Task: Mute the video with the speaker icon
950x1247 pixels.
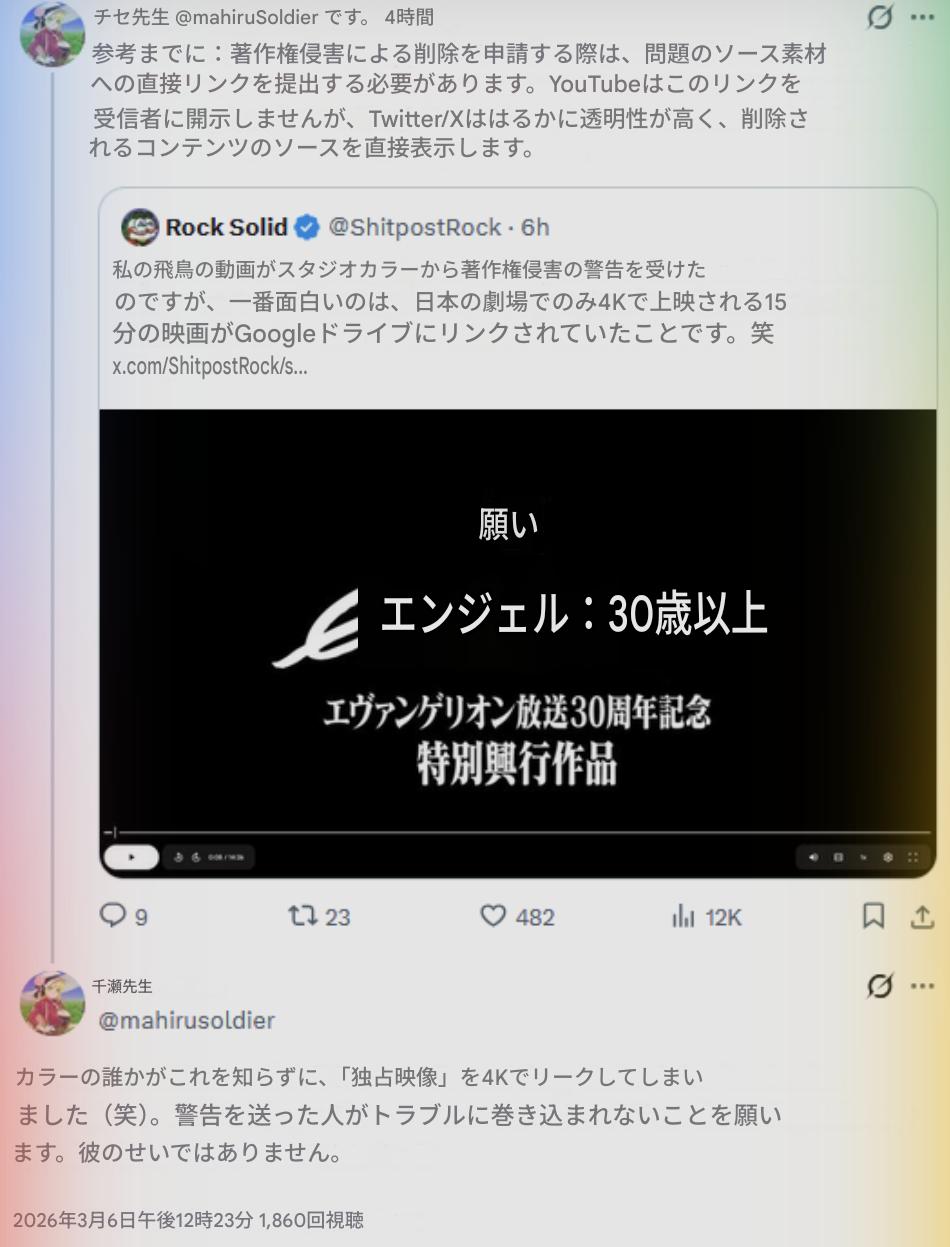Action: tap(813, 857)
